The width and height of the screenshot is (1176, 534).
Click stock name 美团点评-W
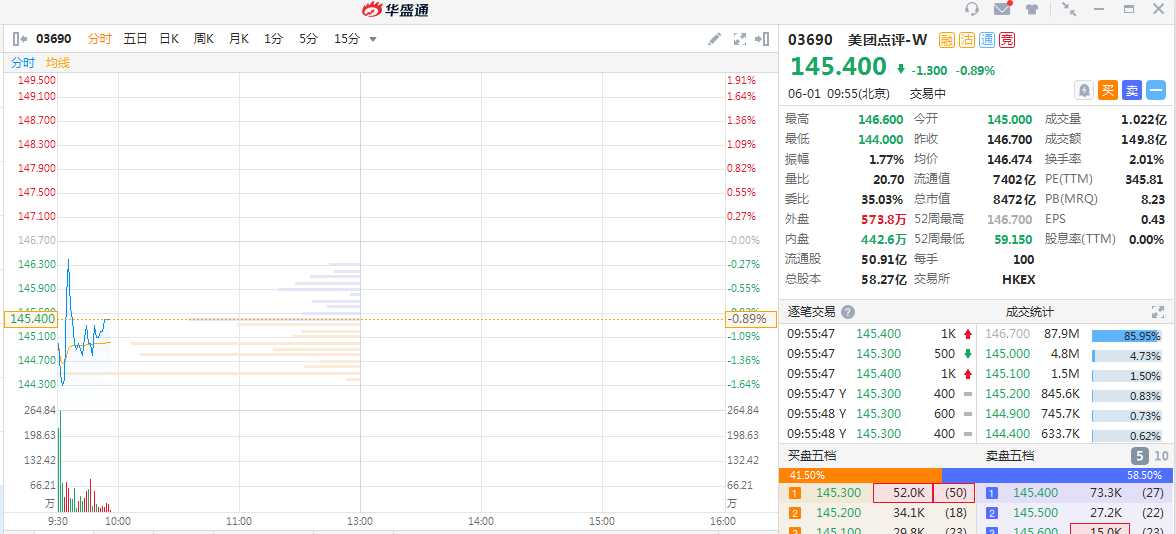[x=887, y=40]
